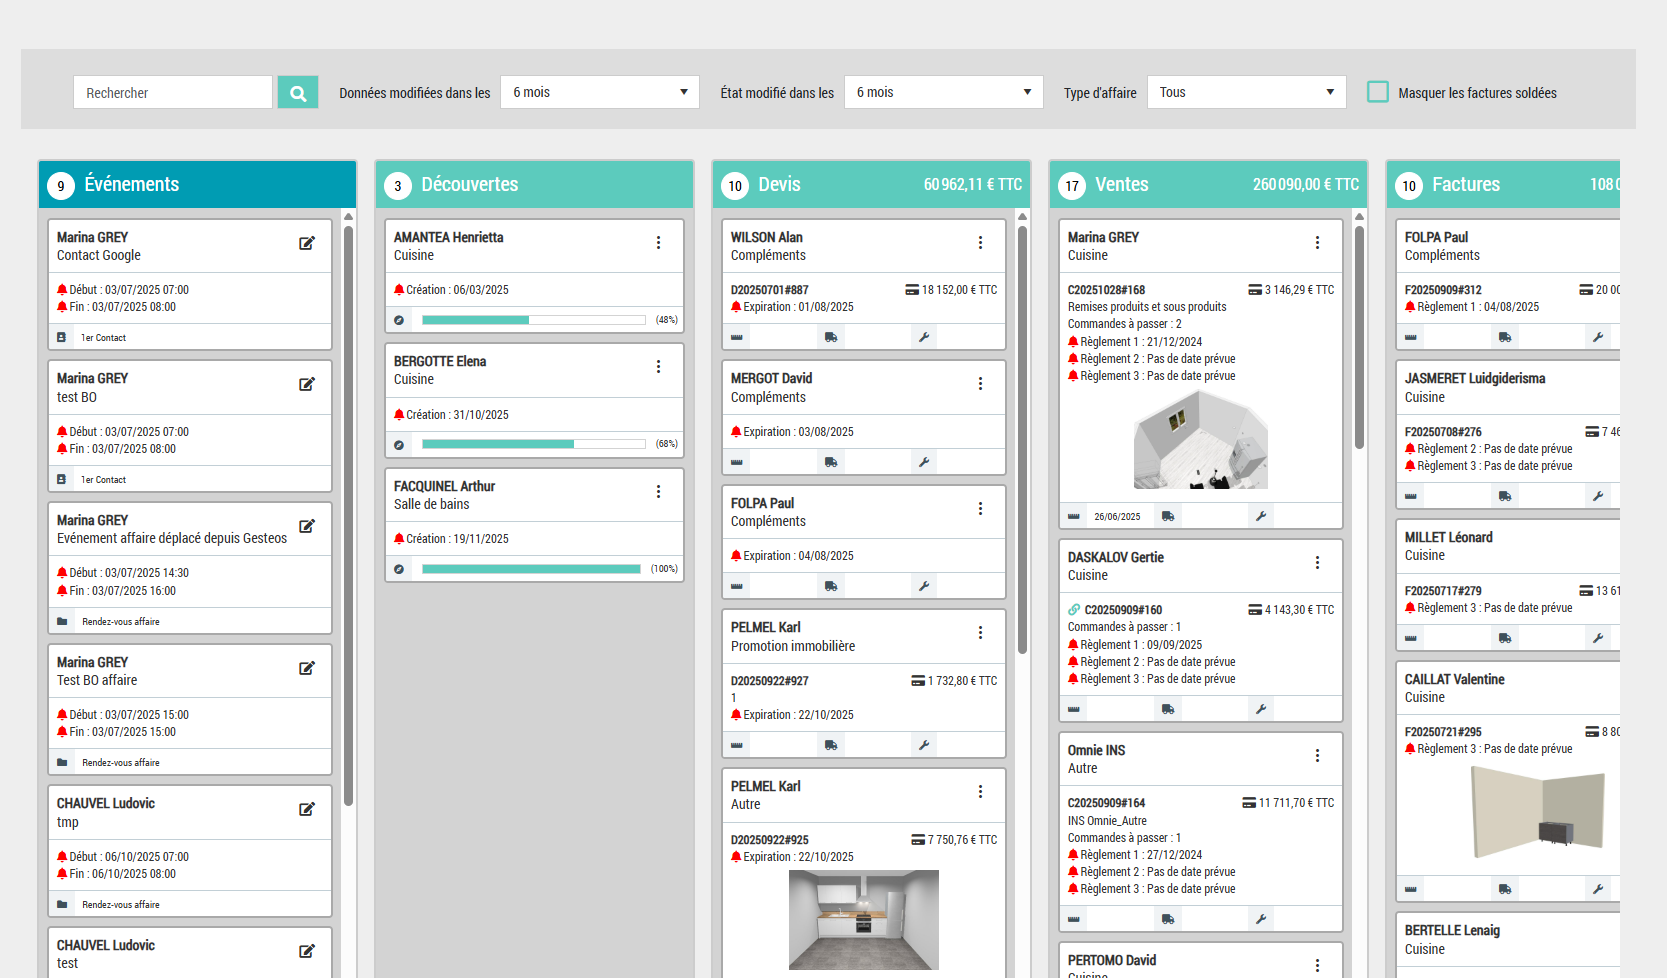Open the Type d'affaire dropdown
1667x978 pixels.
point(1246,92)
